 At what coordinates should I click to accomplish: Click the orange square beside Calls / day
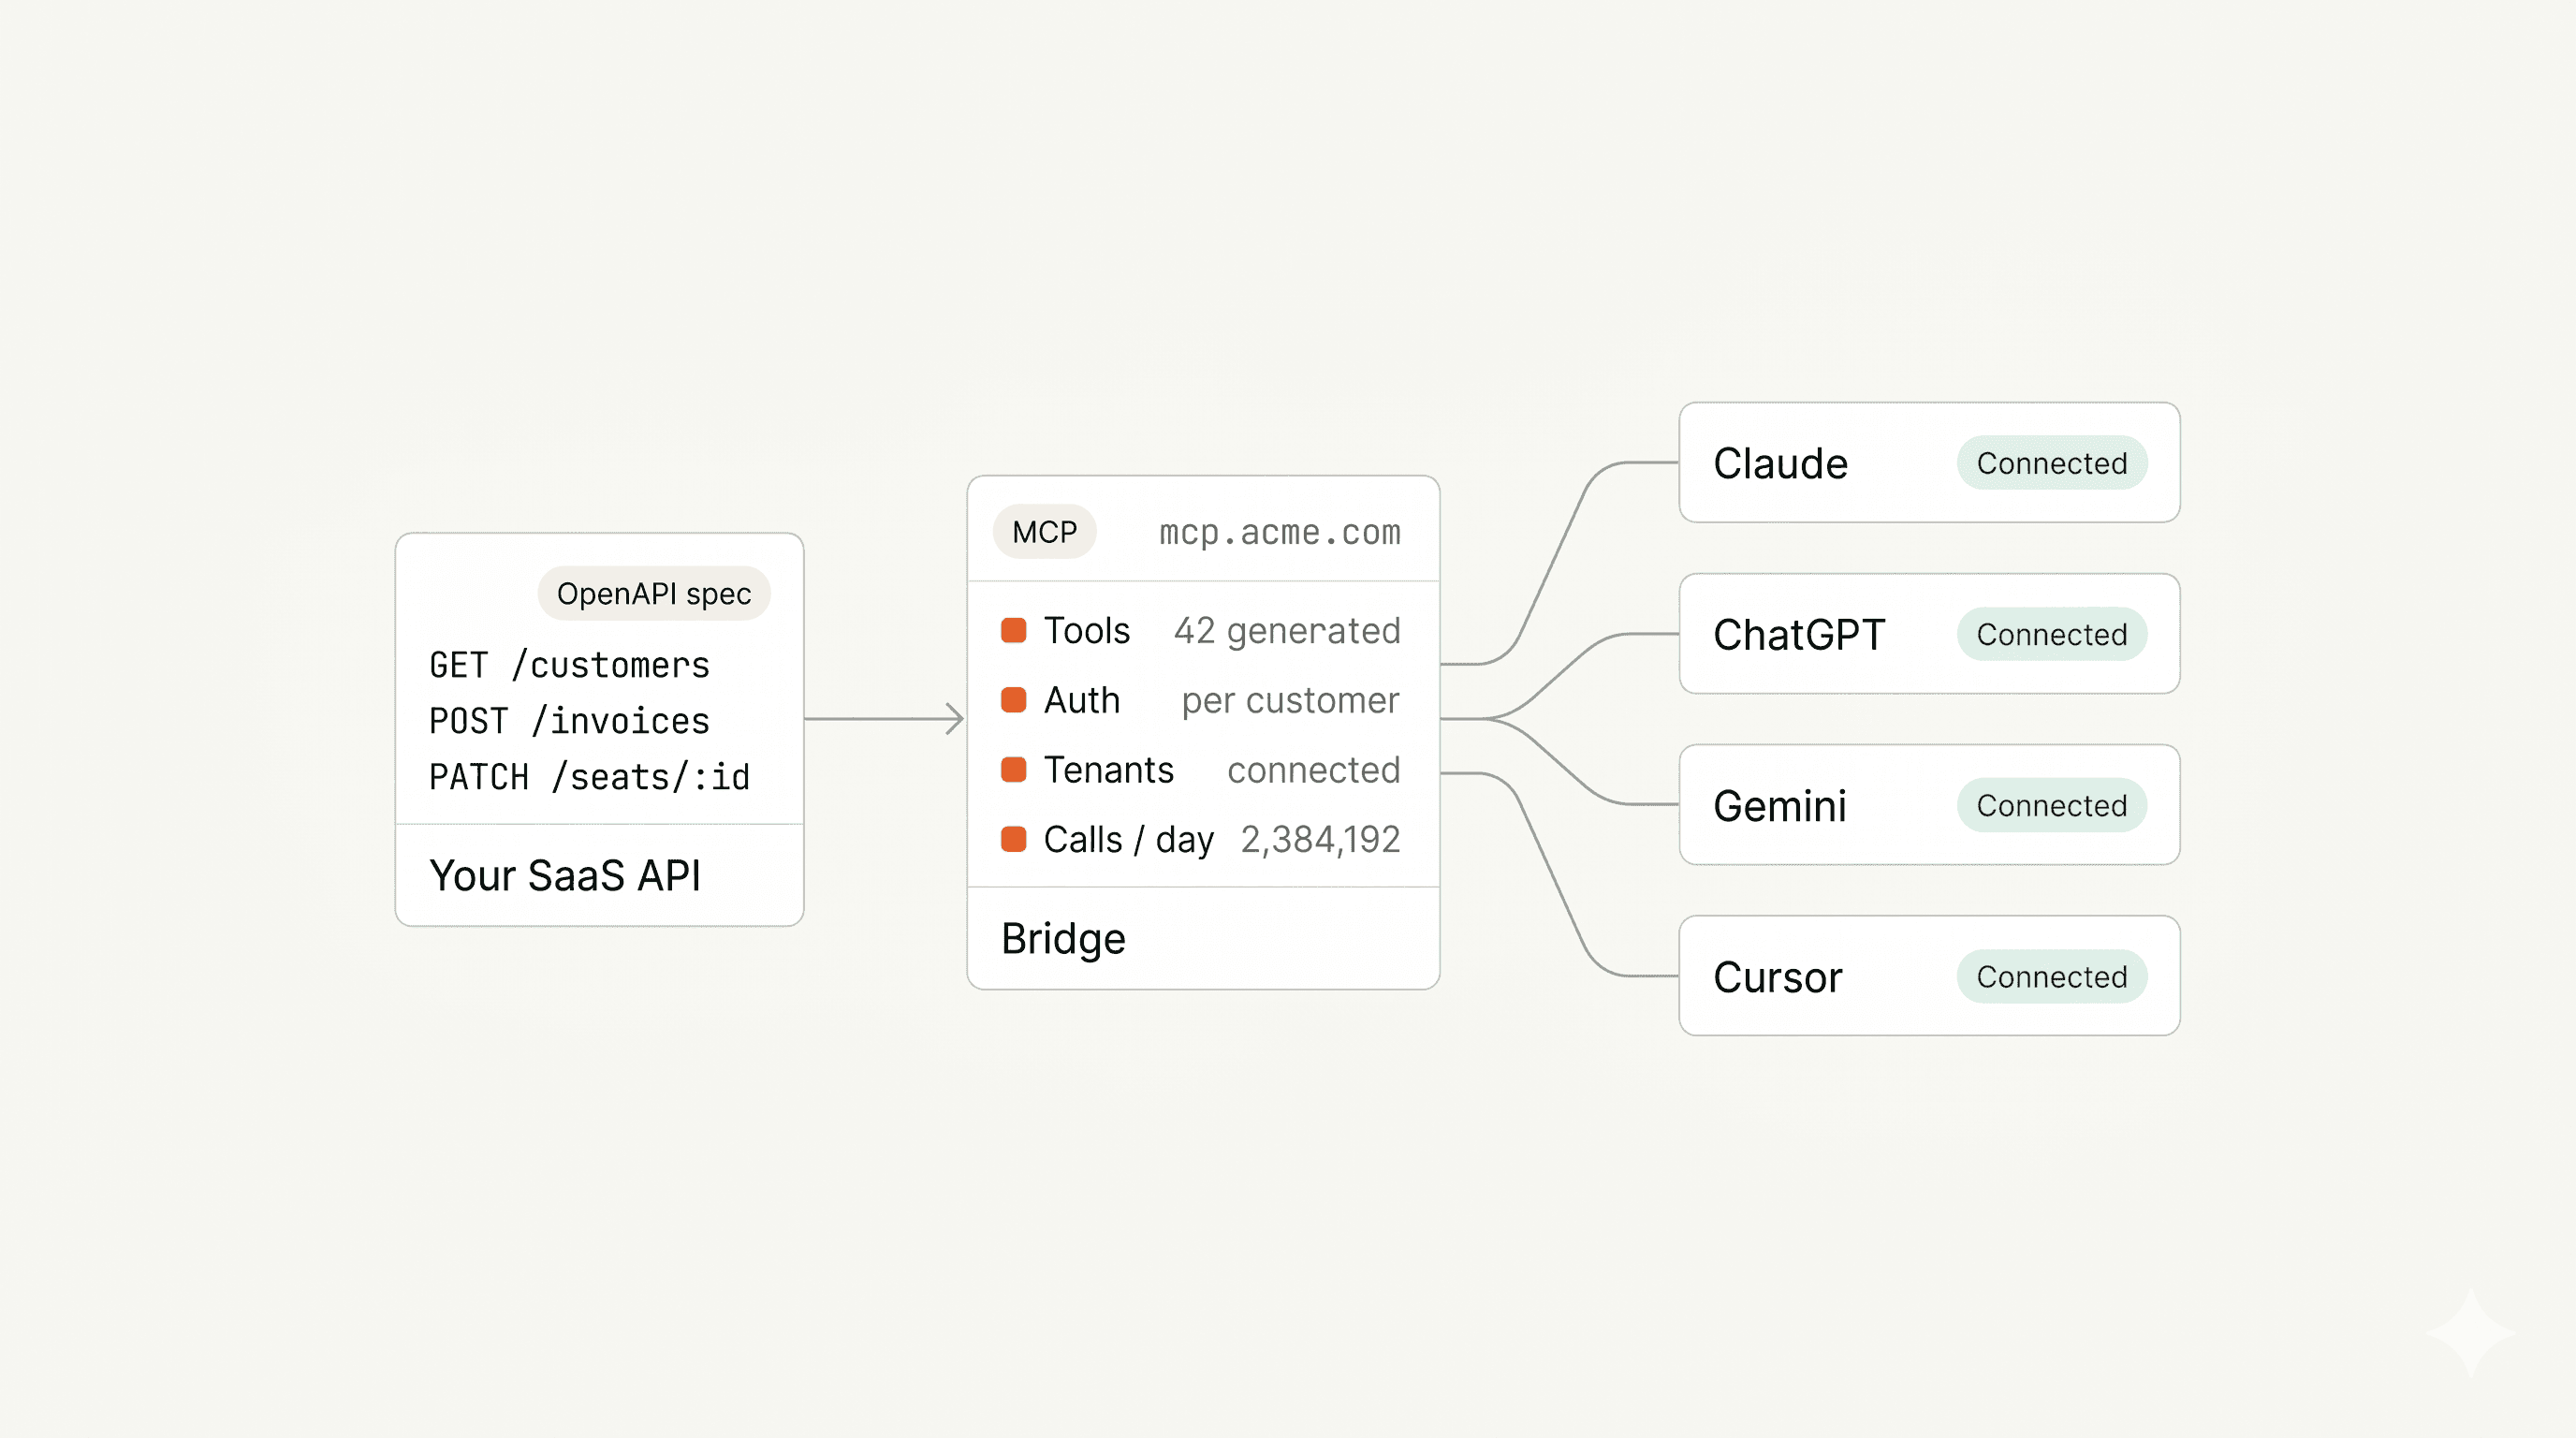tap(1013, 839)
